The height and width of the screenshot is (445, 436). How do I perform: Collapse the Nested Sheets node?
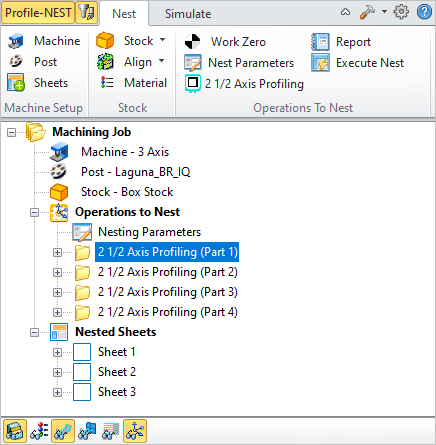click(34, 332)
